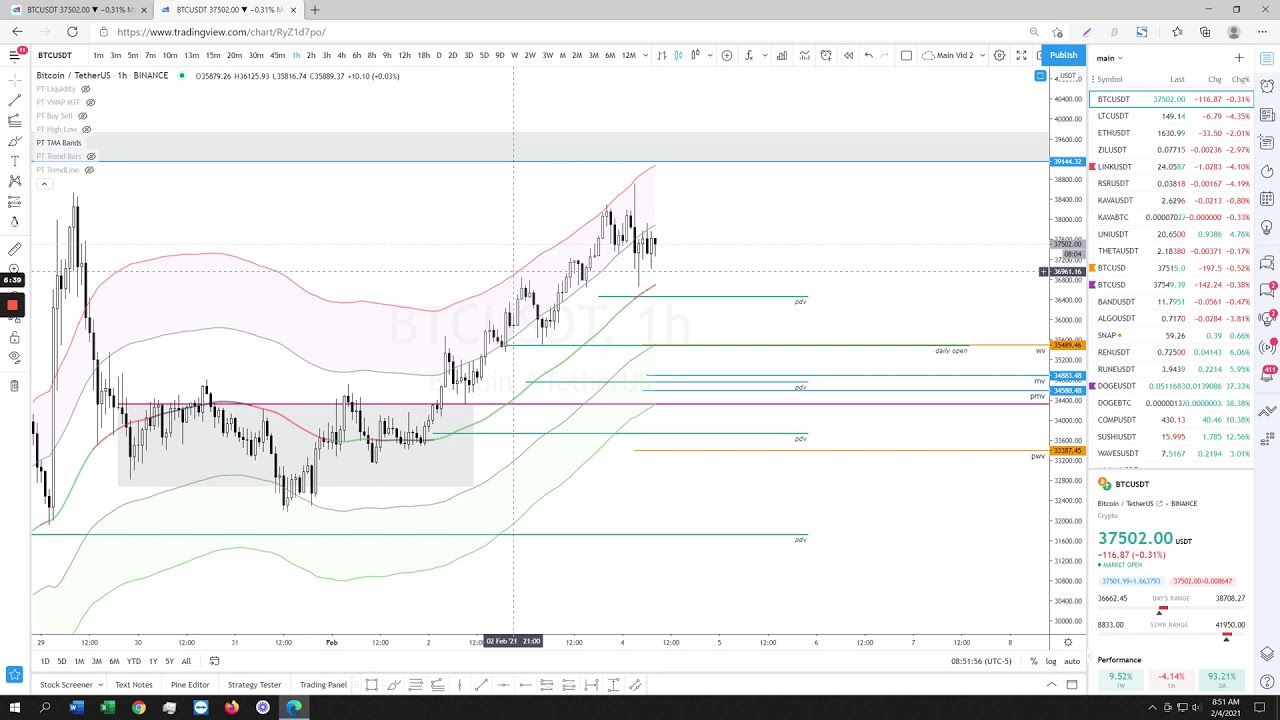This screenshot has width=1280, height=720.
Task: Open indicator templates dropdown arrow
Action: coord(765,55)
